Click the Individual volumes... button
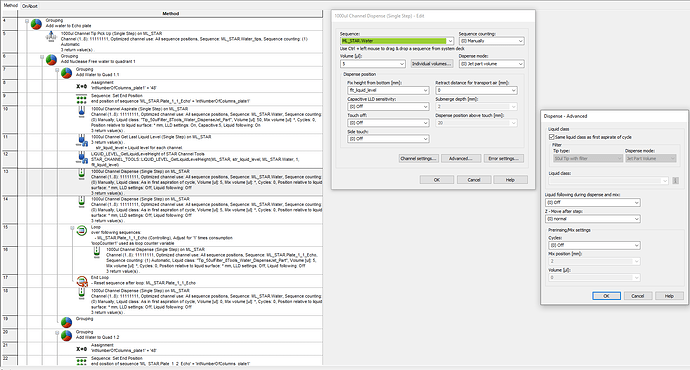Viewport: 690px width, 370px height. click(x=432, y=64)
